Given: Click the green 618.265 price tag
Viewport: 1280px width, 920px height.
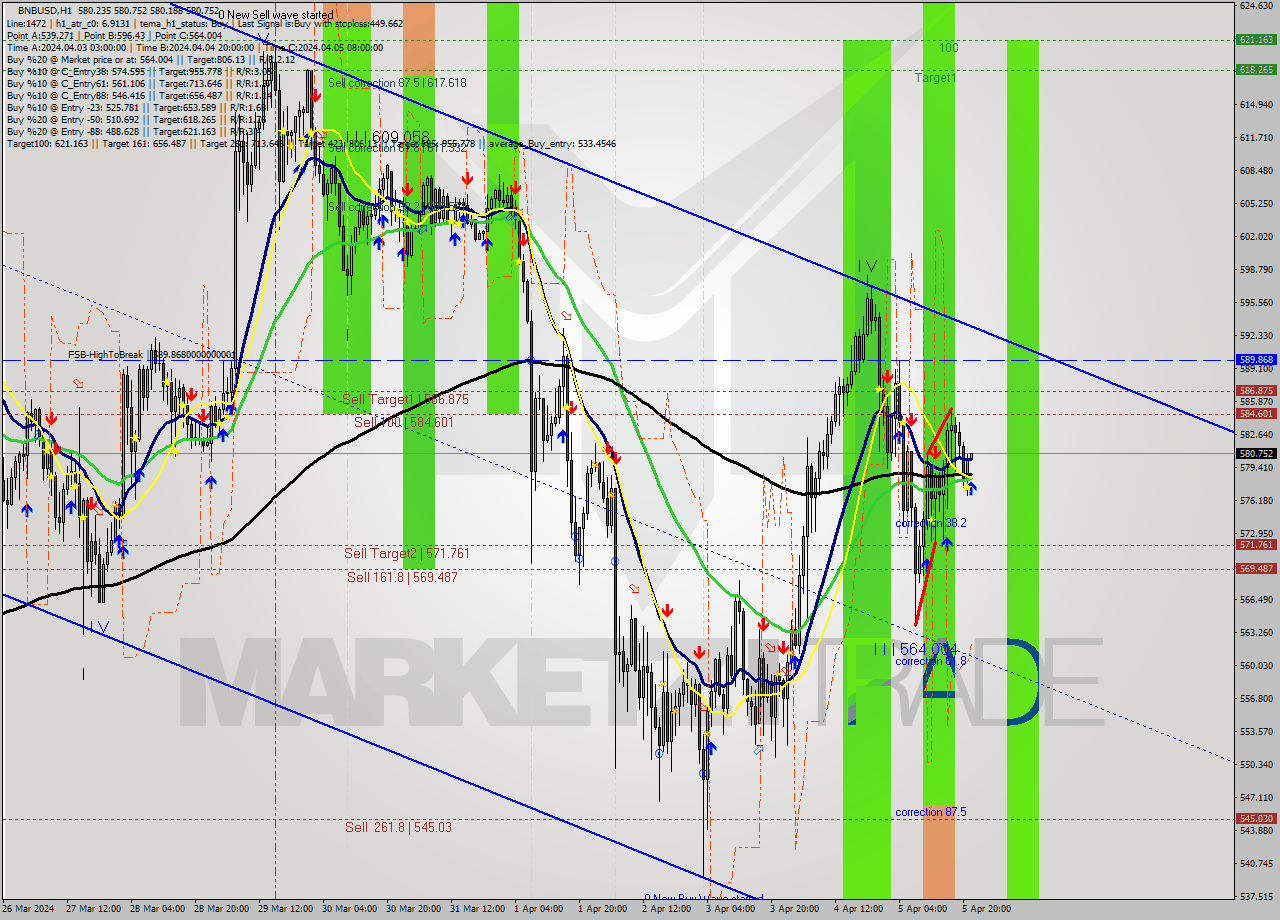Looking at the screenshot, I should point(1256,70).
